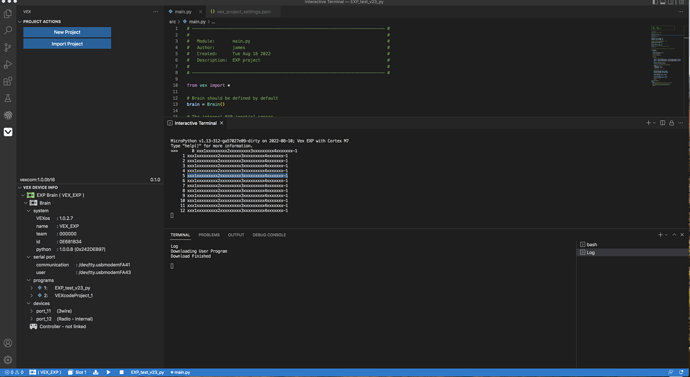Open notifications bell in status bar
This screenshot has height=377, width=690.
(x=681, y=372)
